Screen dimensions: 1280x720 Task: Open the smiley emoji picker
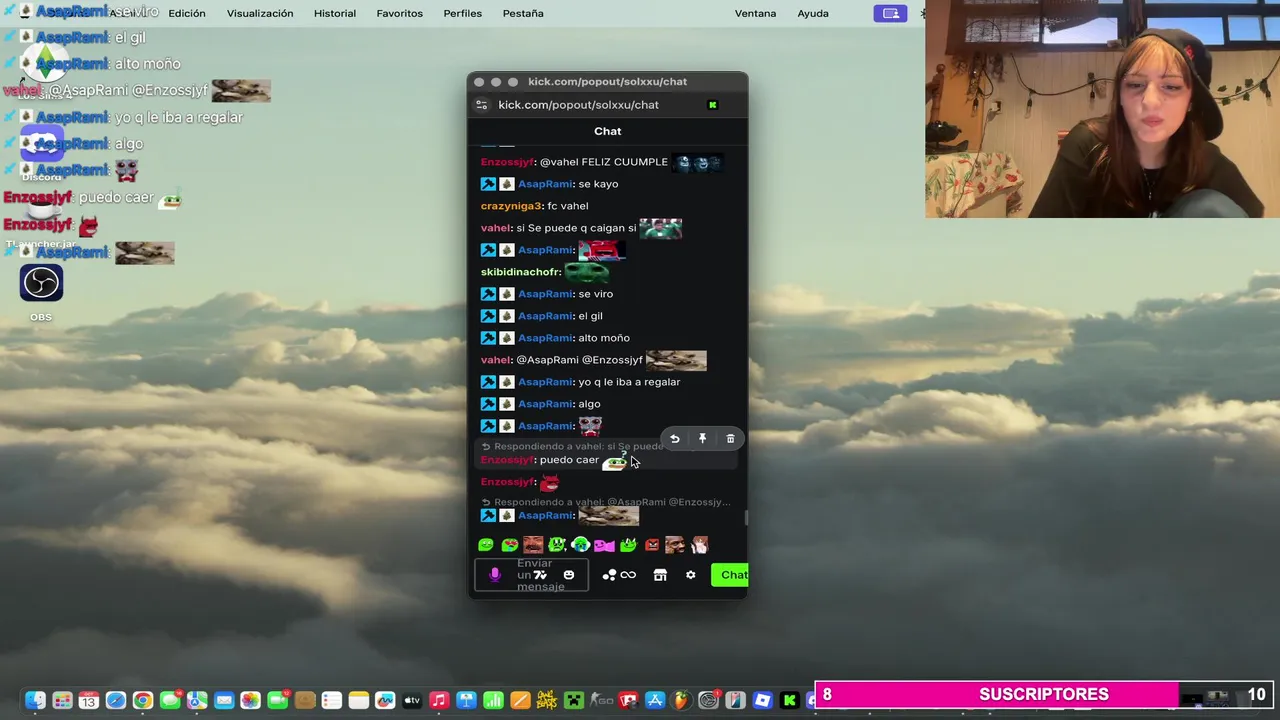[569, 575]
